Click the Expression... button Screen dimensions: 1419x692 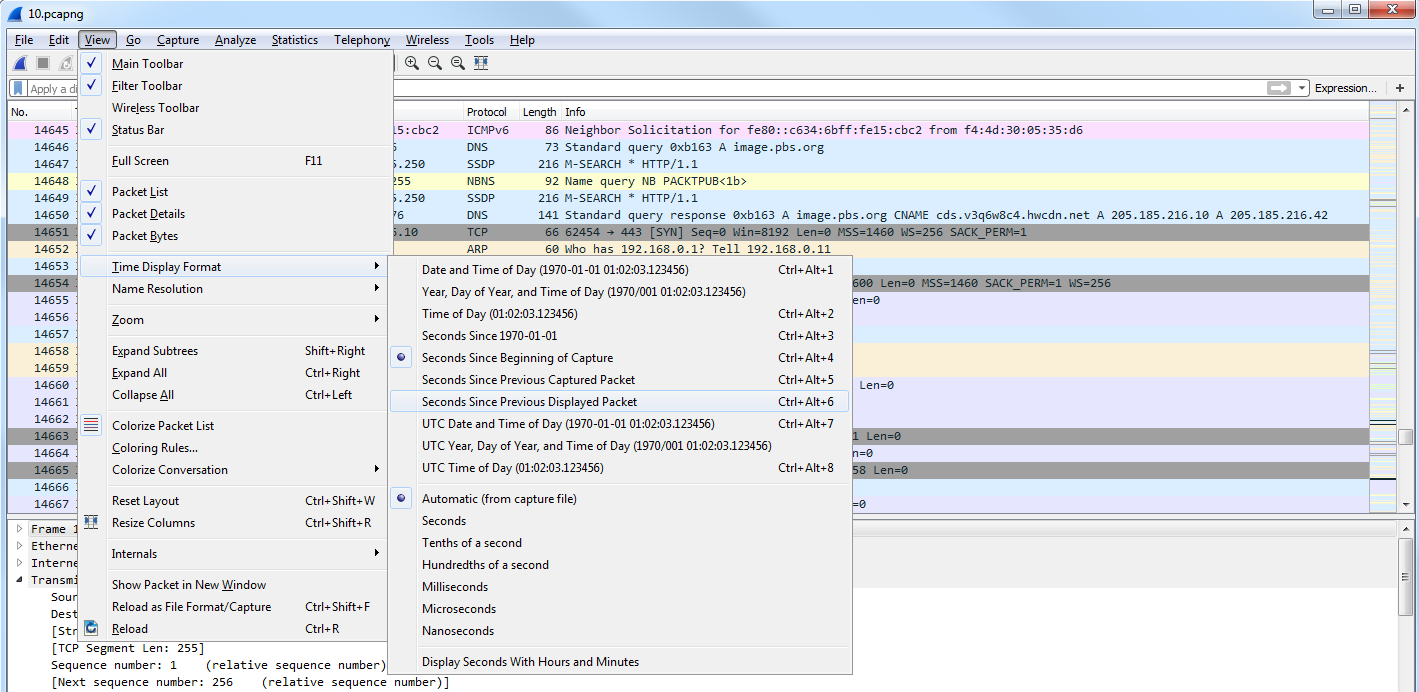tap(1345, 88)
